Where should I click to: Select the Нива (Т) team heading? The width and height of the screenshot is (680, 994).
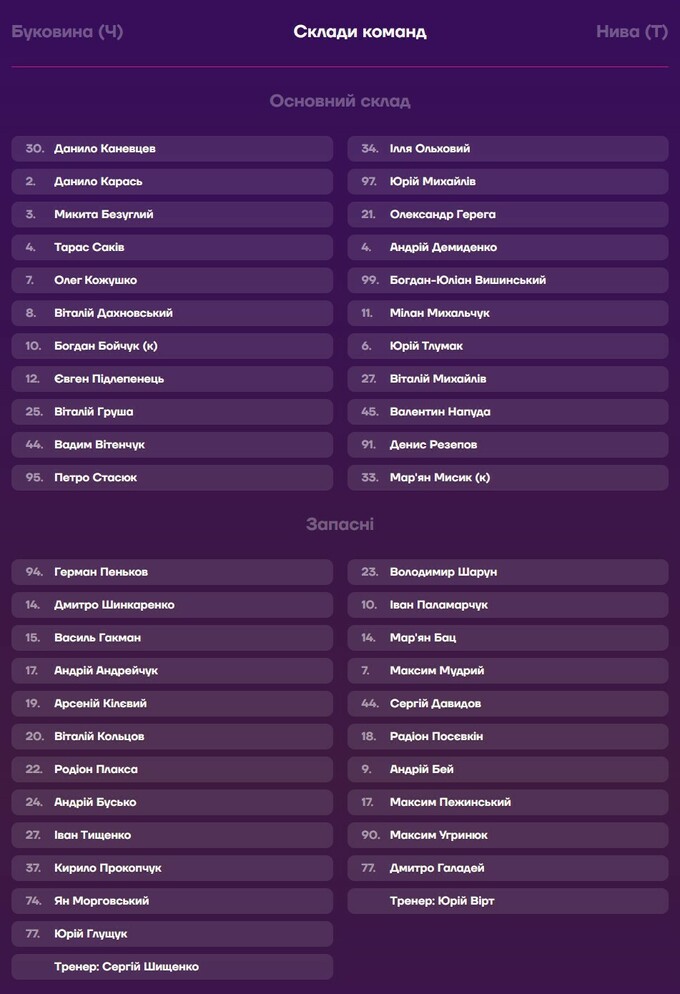coord(631,32)
